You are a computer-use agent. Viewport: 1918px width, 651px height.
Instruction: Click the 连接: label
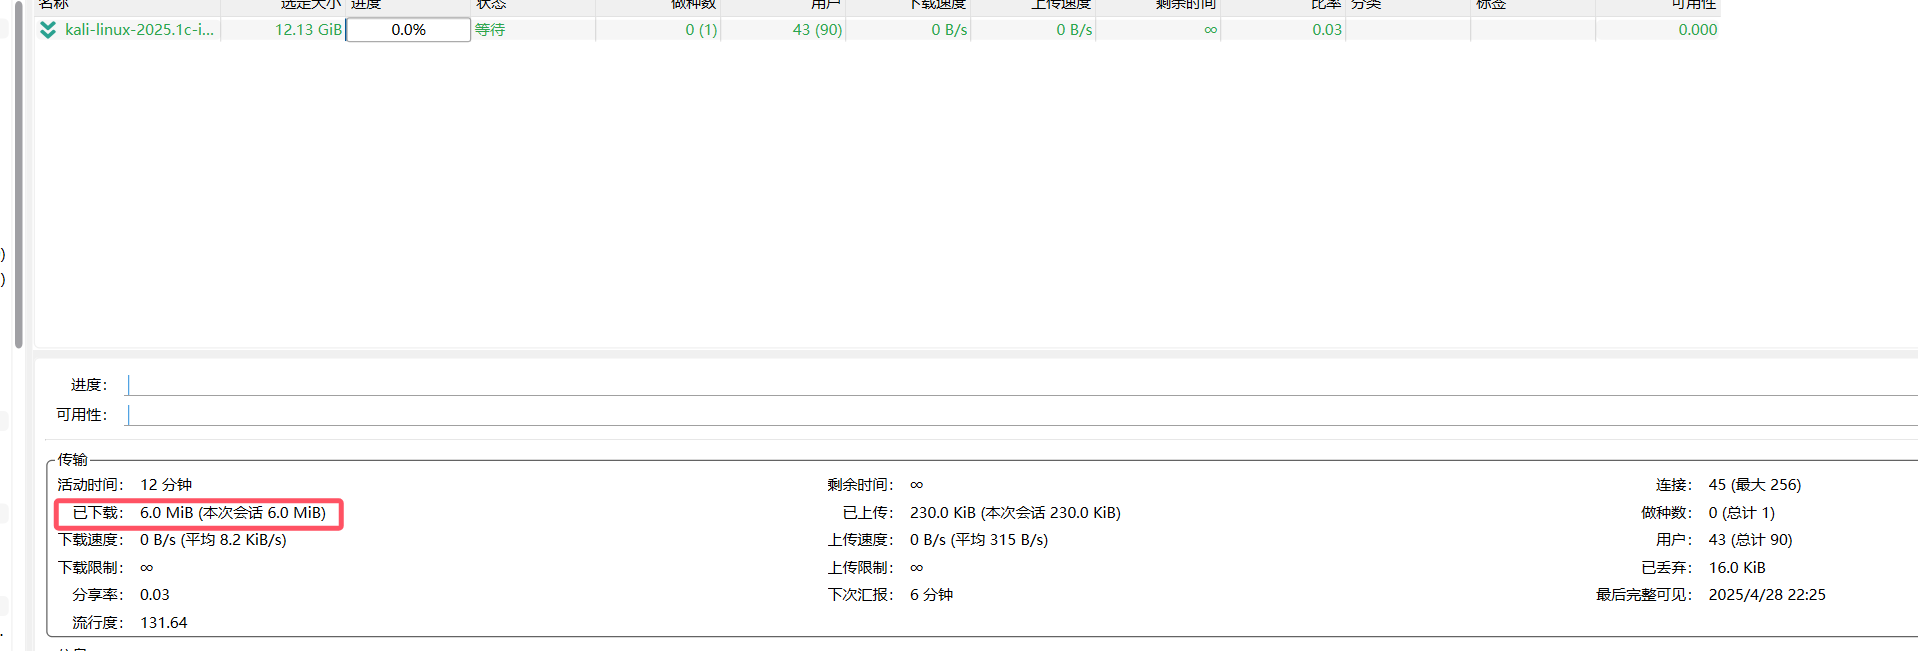pyautogui.click(x=1674, y=485)
